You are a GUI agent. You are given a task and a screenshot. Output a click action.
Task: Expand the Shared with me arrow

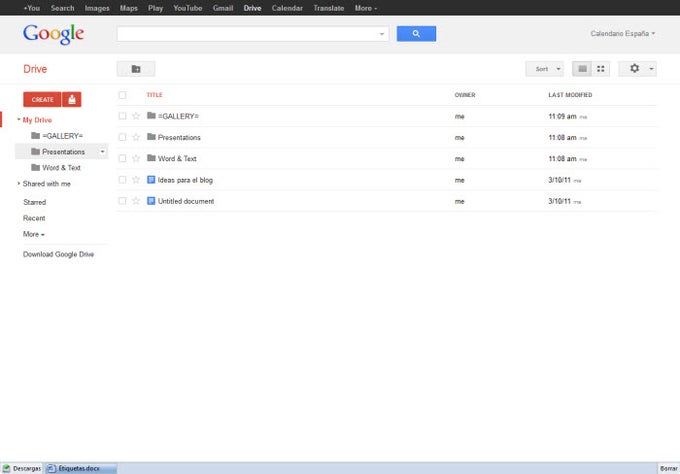tap(19, 183)
